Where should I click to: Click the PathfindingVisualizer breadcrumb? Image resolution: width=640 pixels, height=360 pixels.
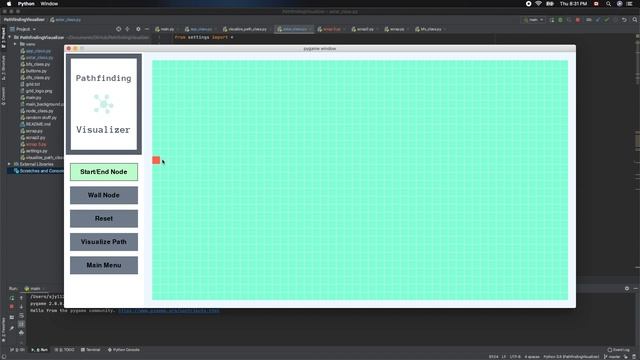24,20
